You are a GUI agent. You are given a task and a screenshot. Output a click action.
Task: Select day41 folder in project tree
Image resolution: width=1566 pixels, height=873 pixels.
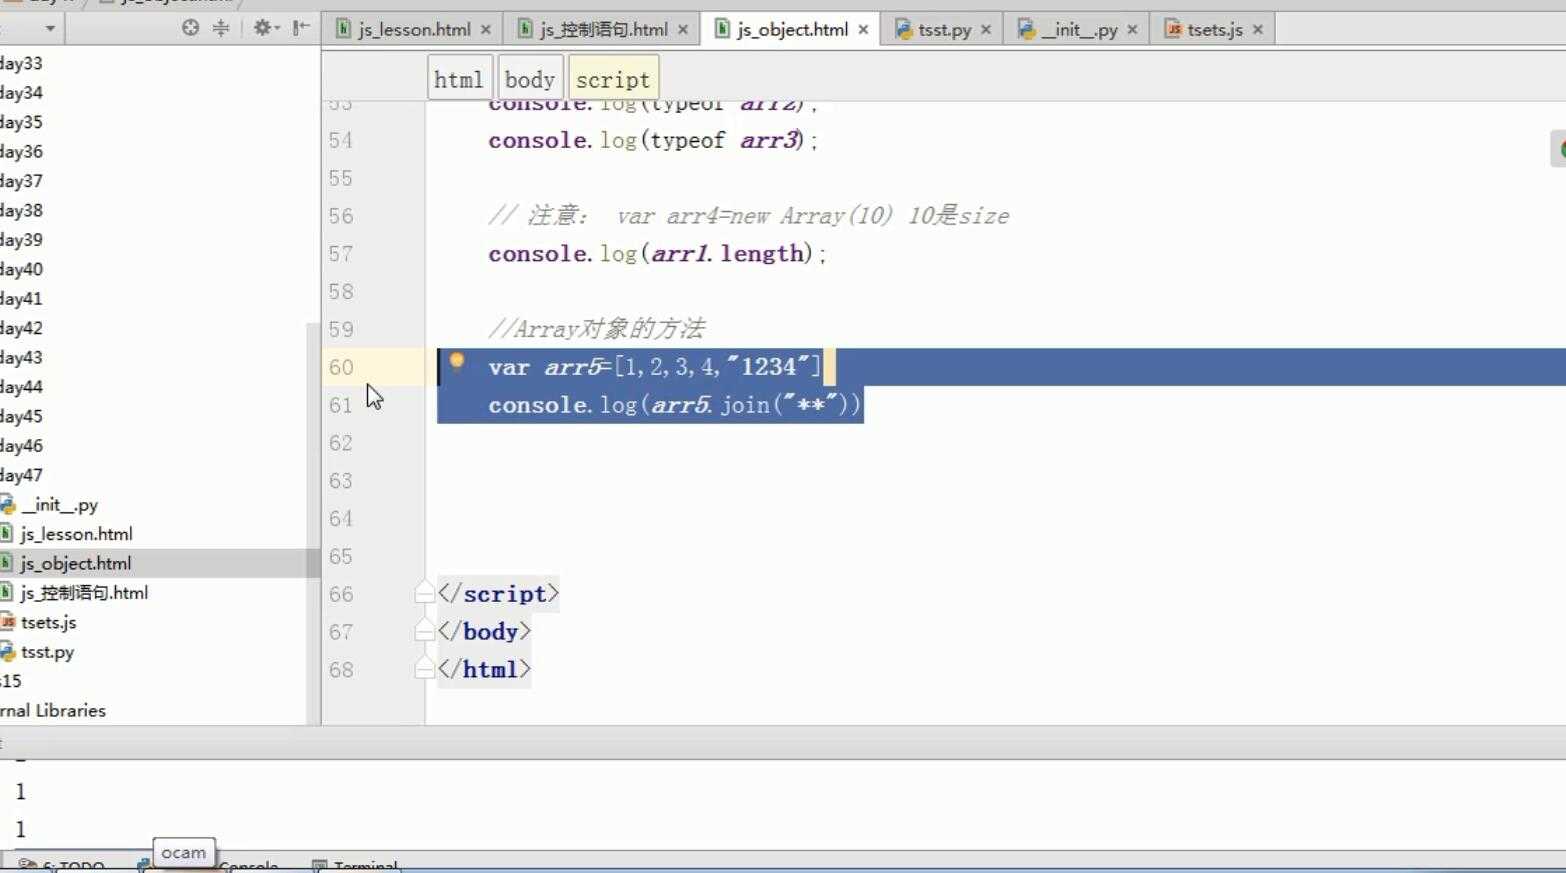coord(21,298)
